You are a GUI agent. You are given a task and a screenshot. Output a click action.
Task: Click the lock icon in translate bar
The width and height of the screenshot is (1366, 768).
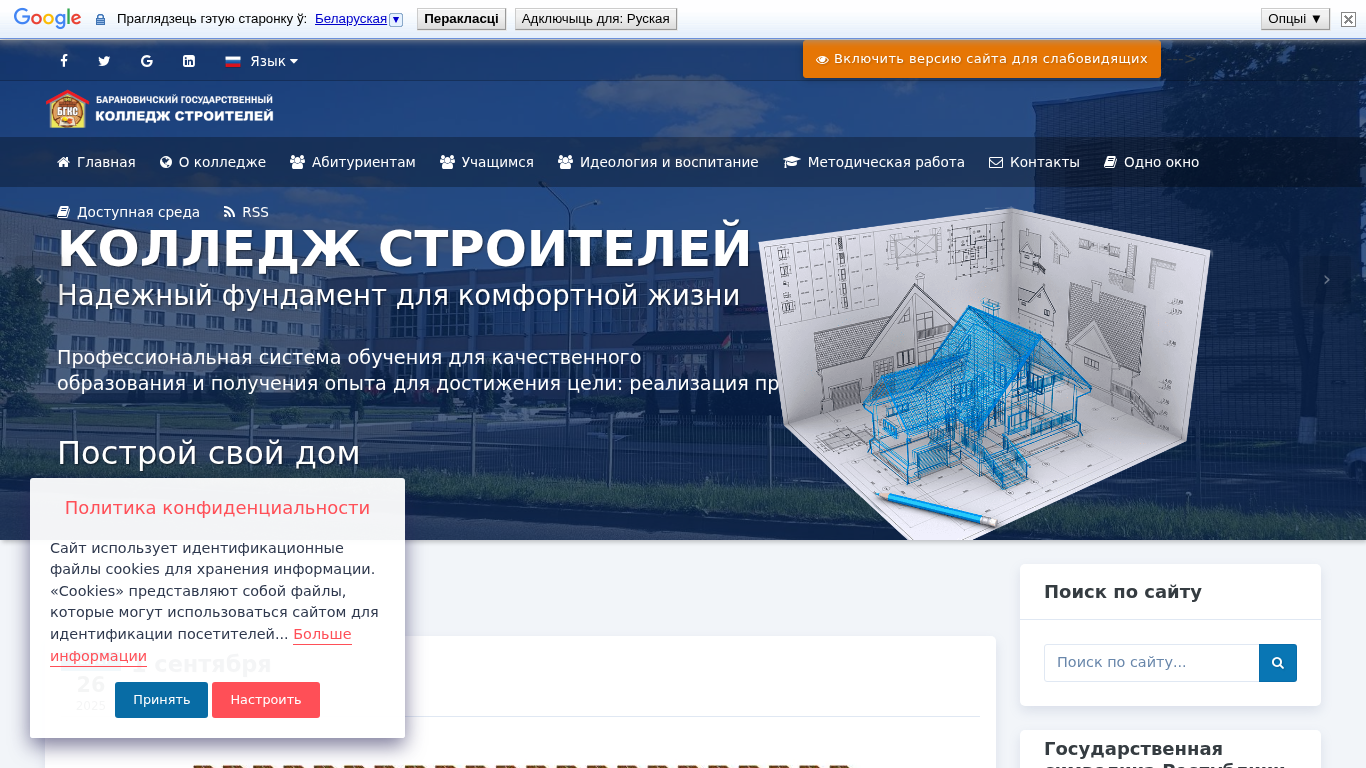(x=100, y=19)
